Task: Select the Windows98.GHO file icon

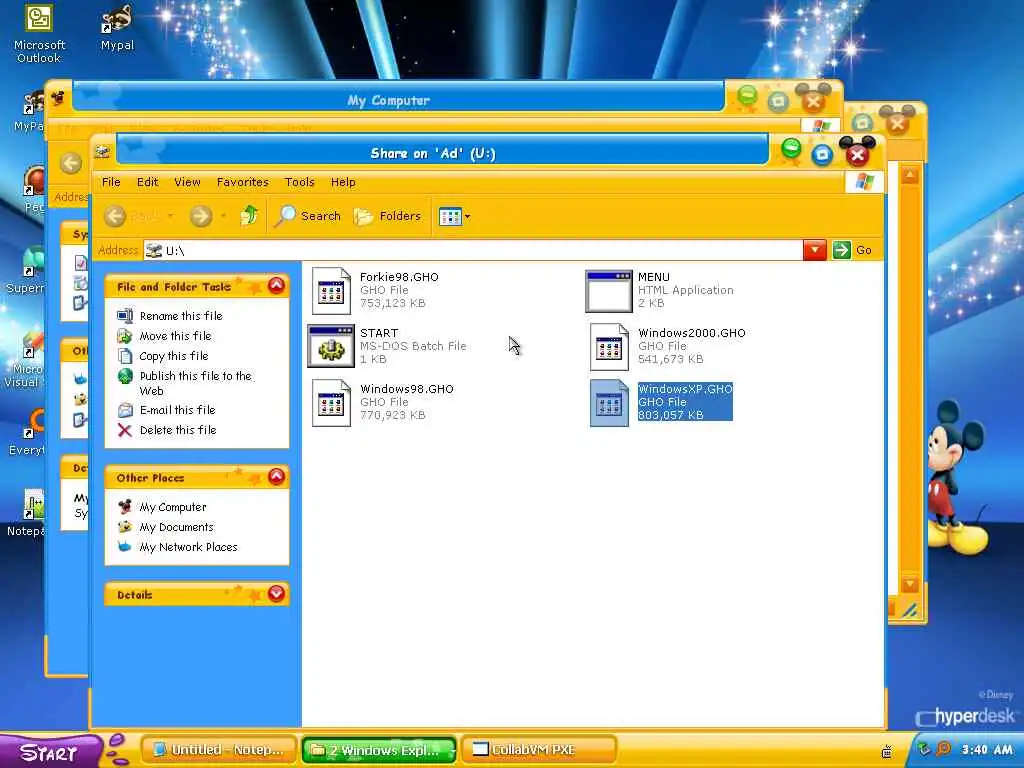Action: [331, 403]
